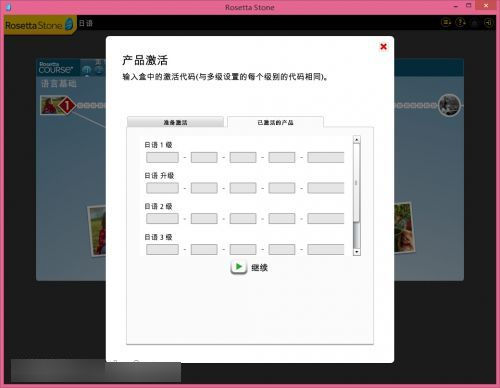Screen dimensions: 500x388
Task: Select the 已激活的产品 tab
Action: [x=275, y=122]
